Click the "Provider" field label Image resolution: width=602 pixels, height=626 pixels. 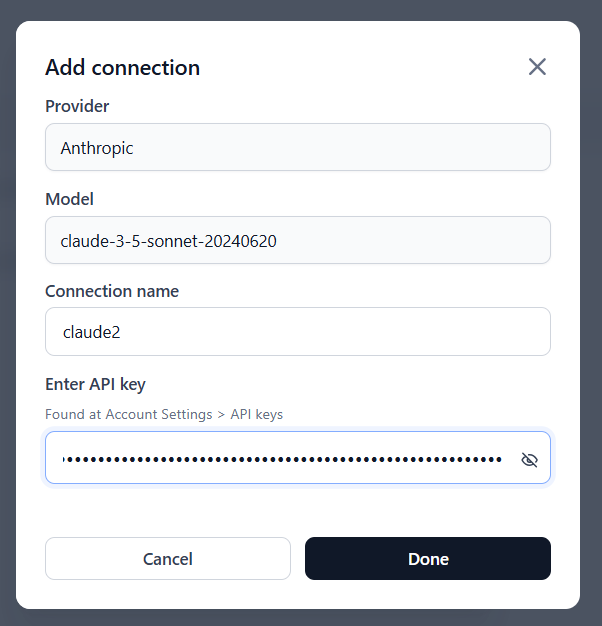tap(77, 106)
